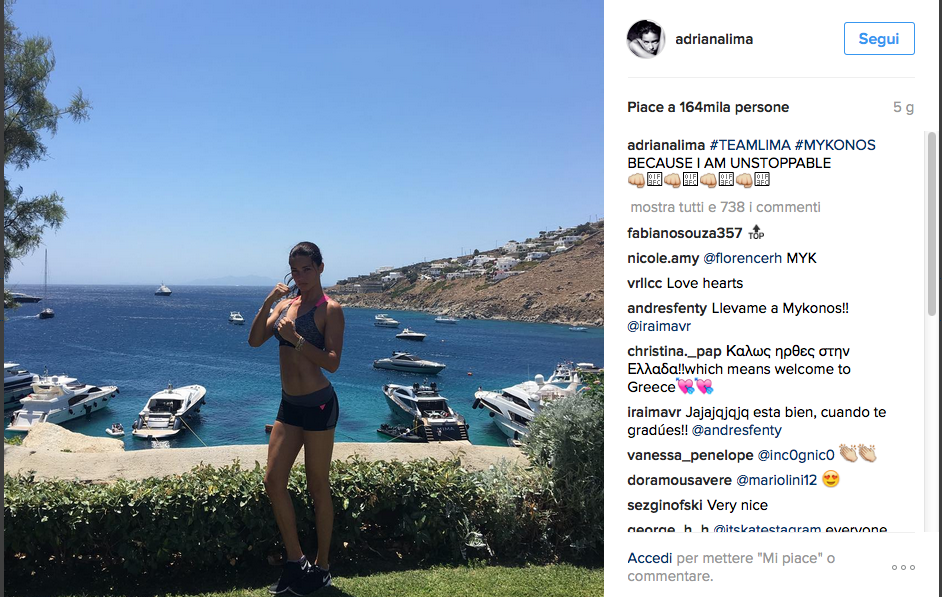Click the @andresfenty mention
942x597 pixels.
(737, 430)
